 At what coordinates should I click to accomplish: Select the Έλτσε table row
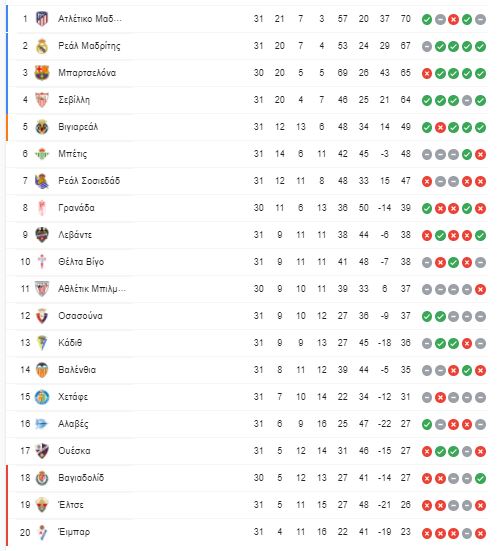coord(247,505)
